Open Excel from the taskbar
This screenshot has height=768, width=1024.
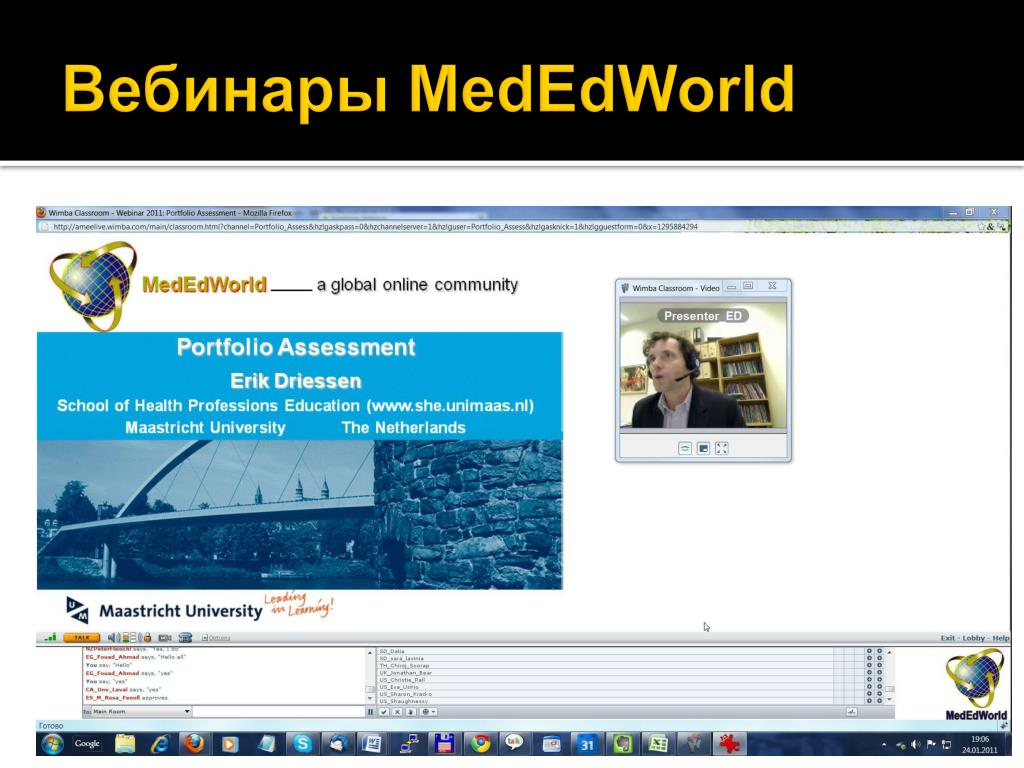[658, 744]
